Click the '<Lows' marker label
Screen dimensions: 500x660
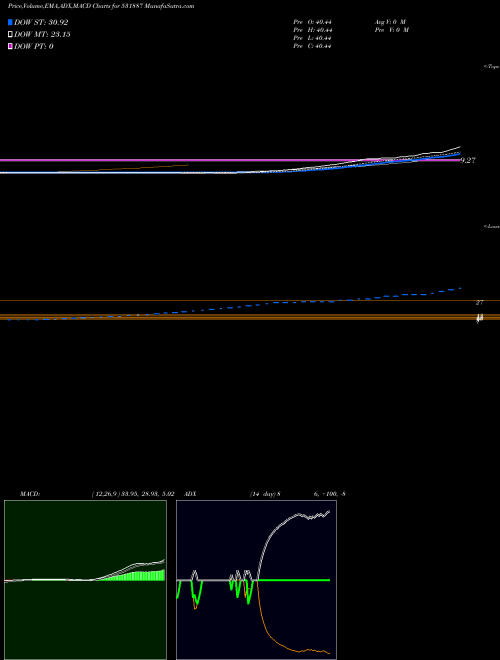[x=492, y=226]
